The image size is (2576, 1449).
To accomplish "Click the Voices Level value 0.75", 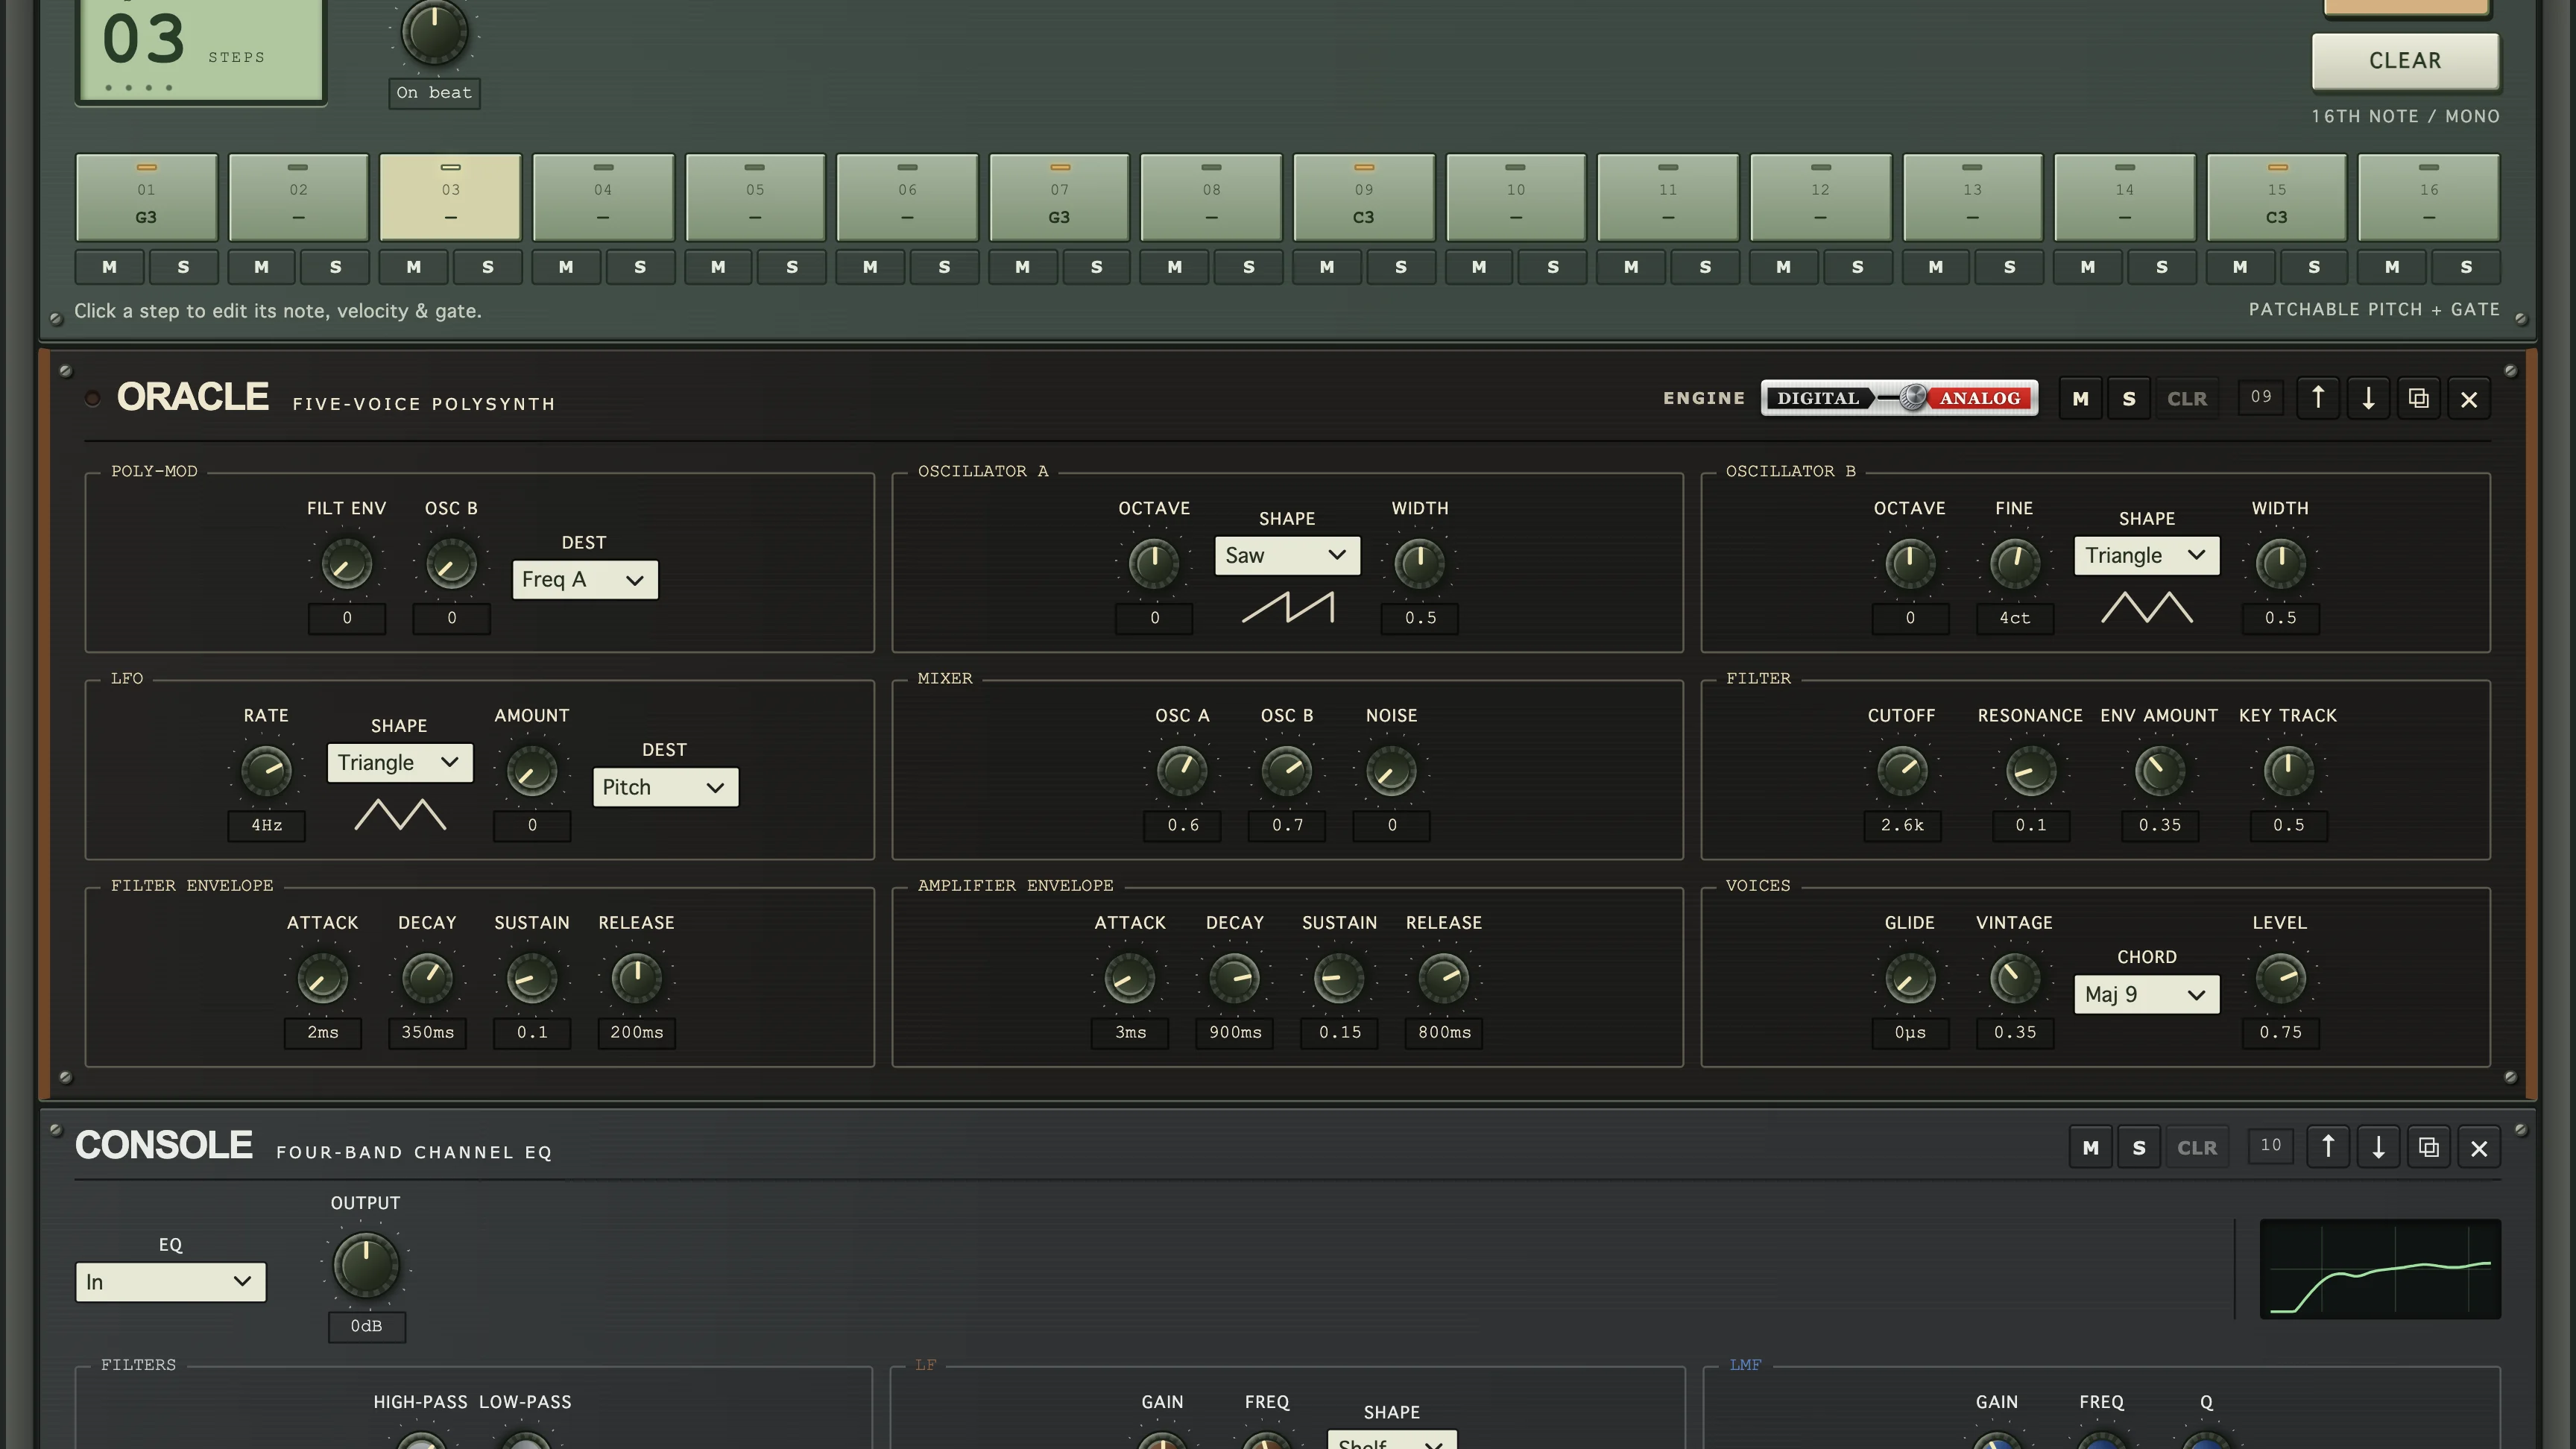I will [x=2280, y=1032].
